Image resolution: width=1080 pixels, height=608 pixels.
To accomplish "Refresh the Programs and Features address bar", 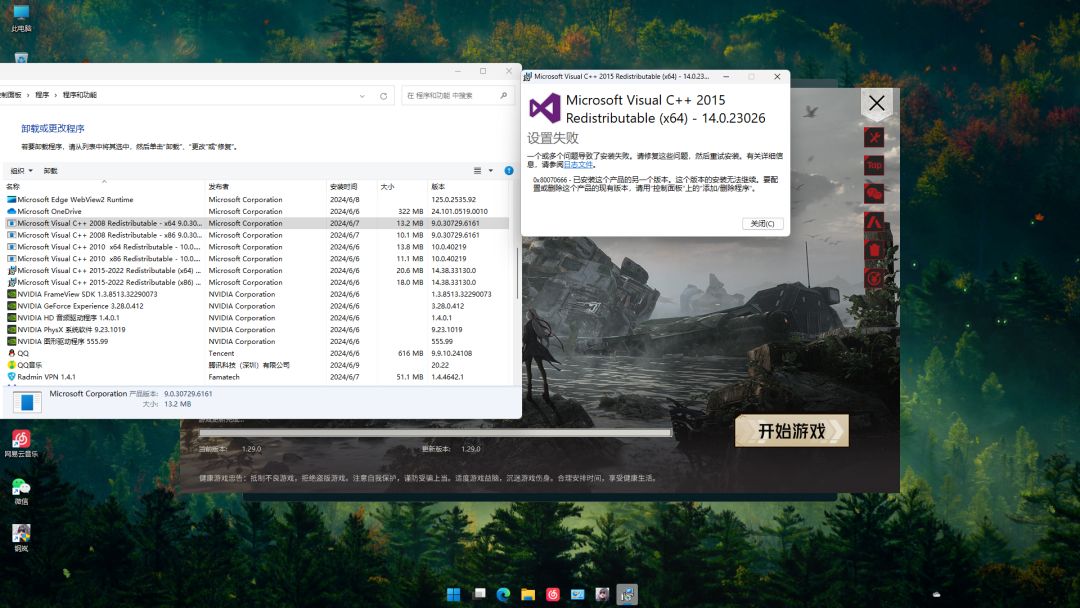I will coord(384,96).
